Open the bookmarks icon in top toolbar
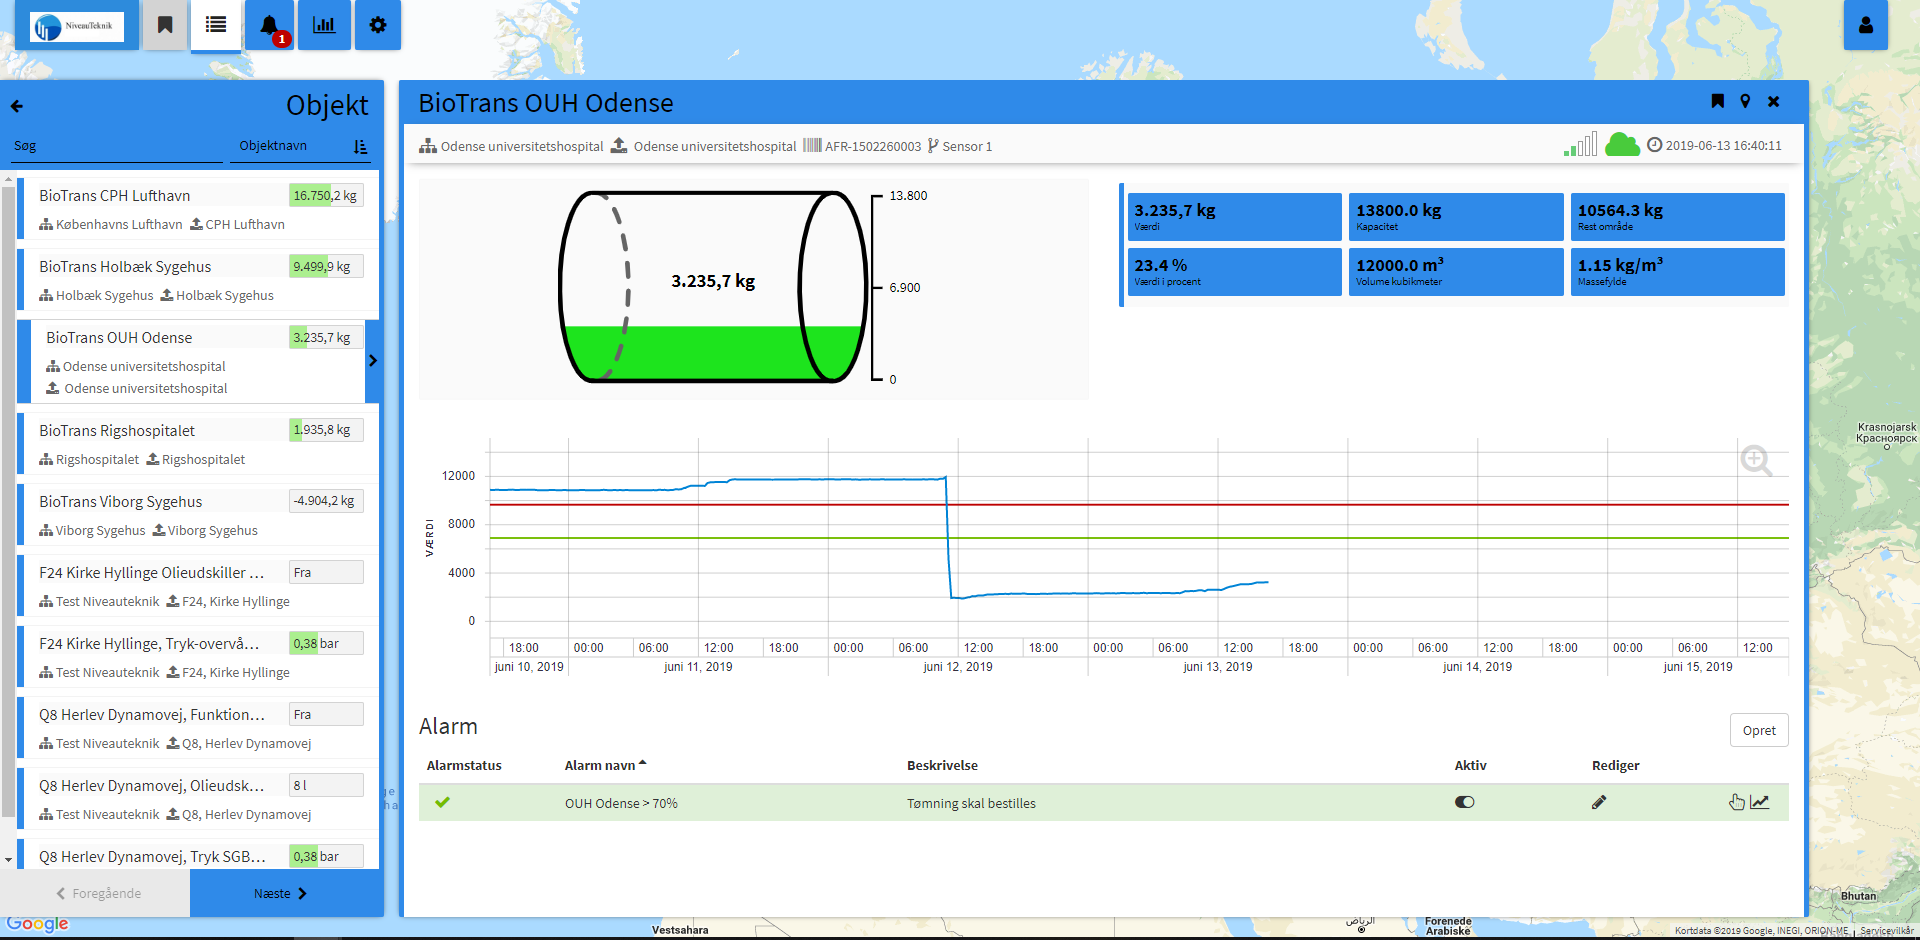The image size is (1920, 940). [165, 25]
